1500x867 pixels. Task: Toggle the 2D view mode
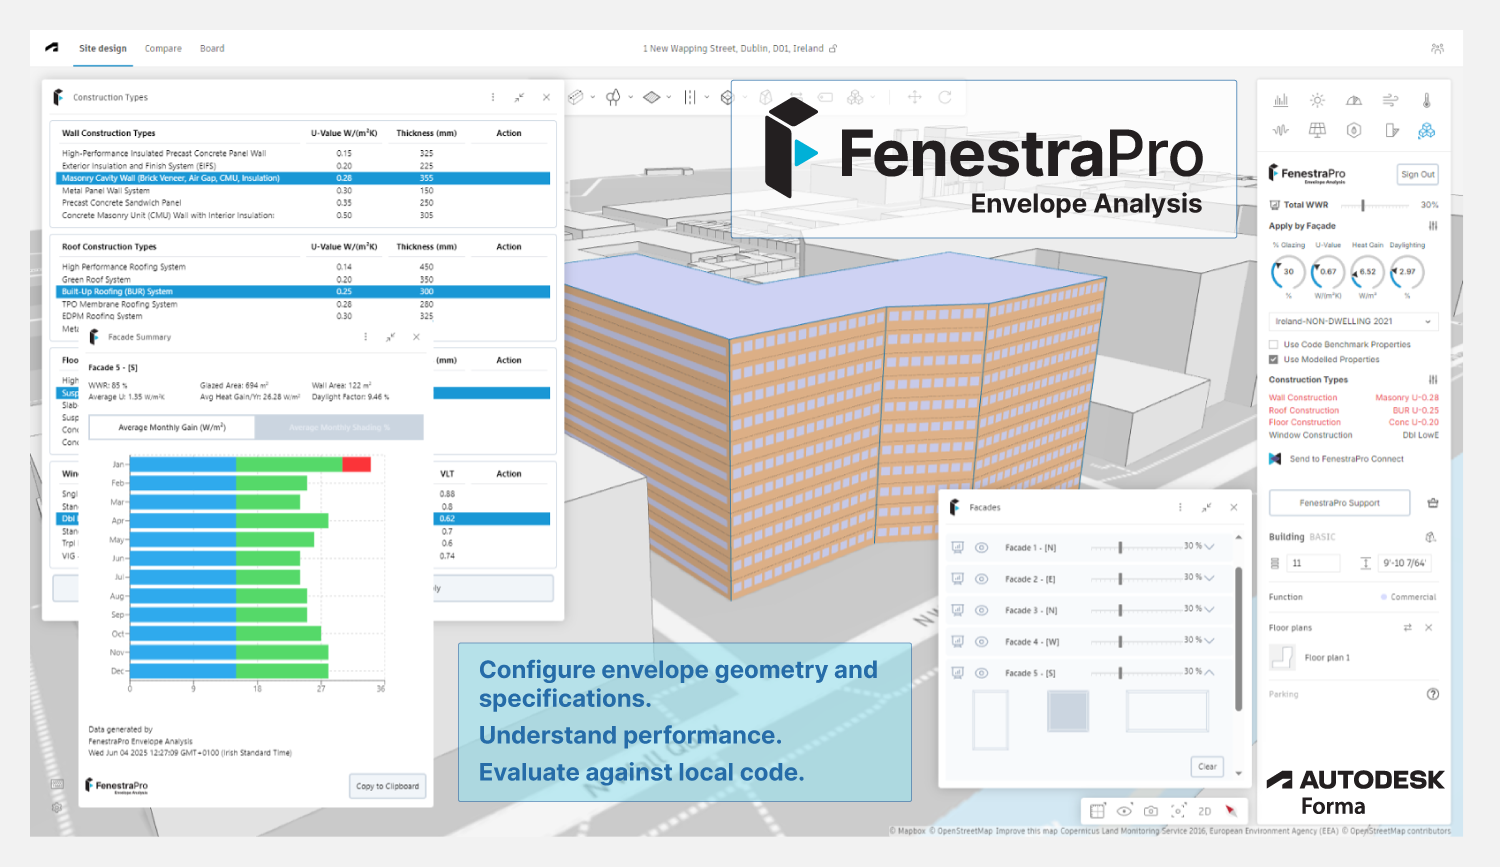(1205, 811)
